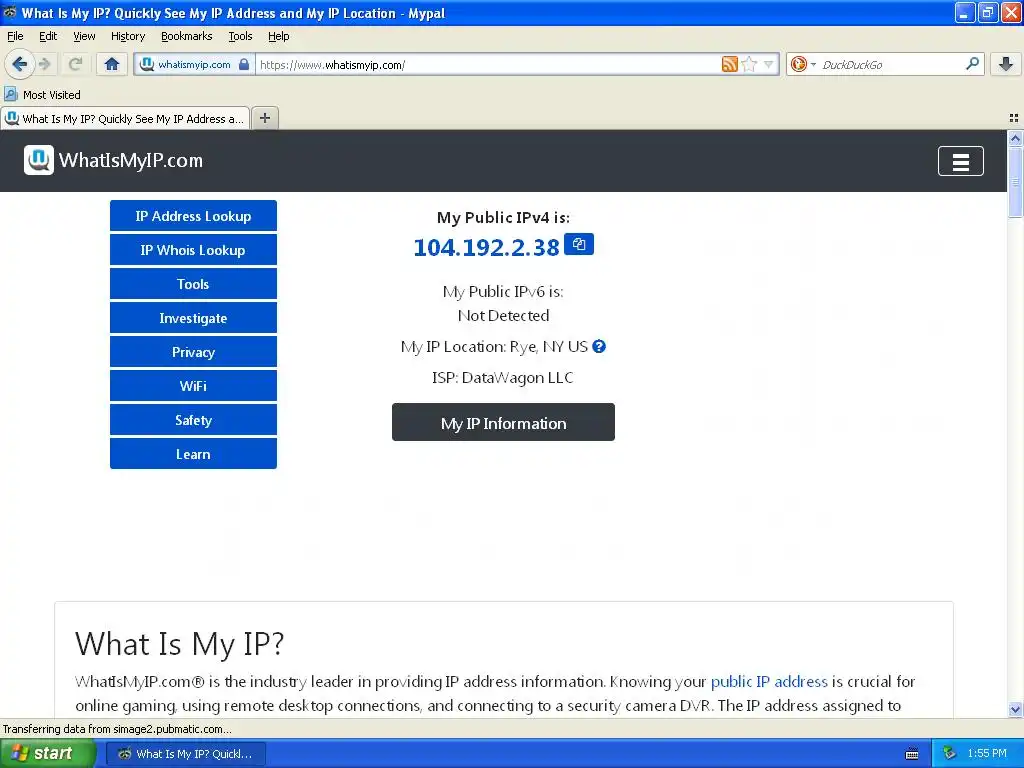Click the What Is My IP? heading

180,643
